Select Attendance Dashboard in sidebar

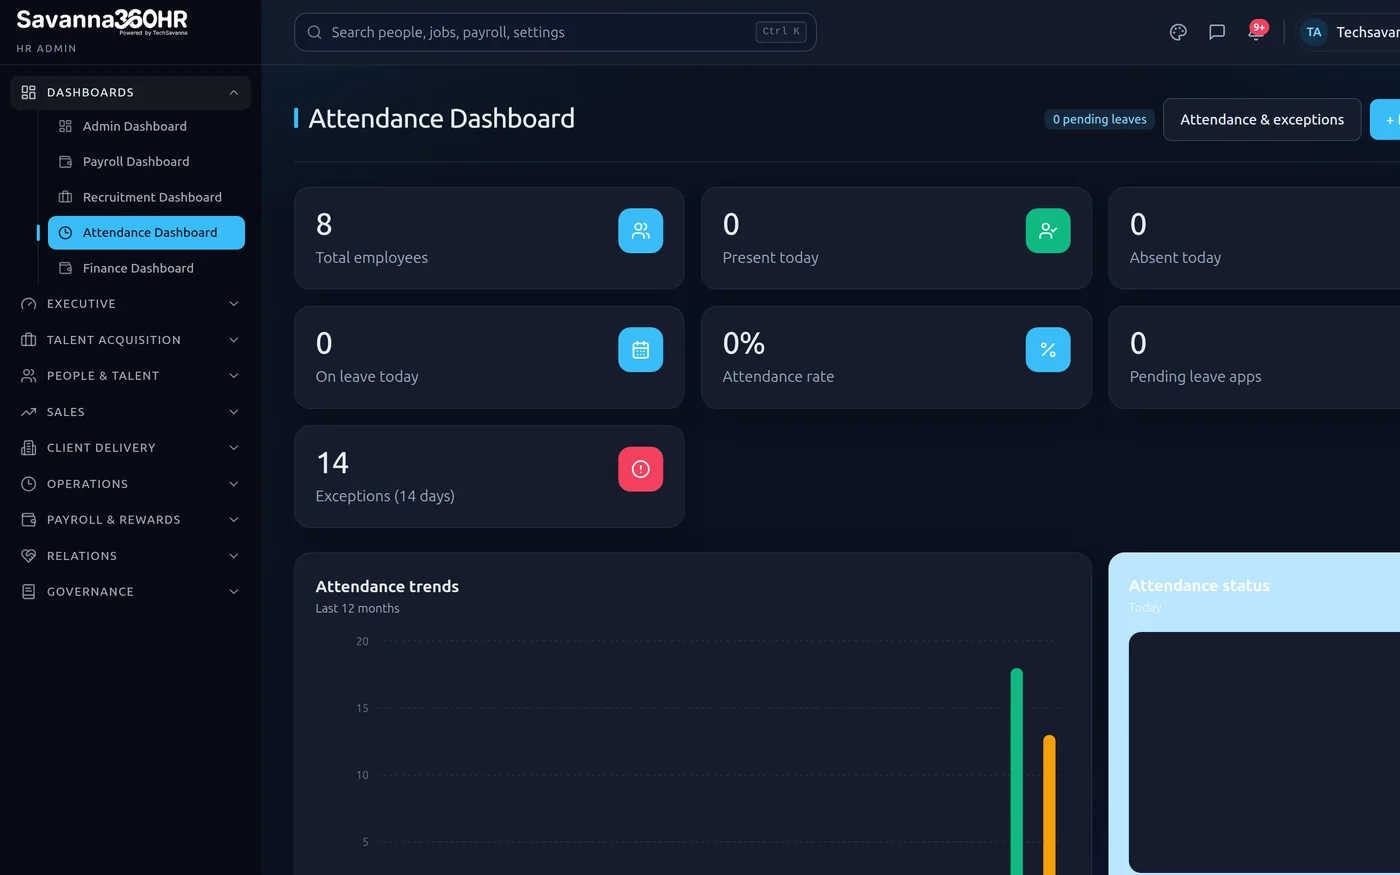(x=146, y=232)
